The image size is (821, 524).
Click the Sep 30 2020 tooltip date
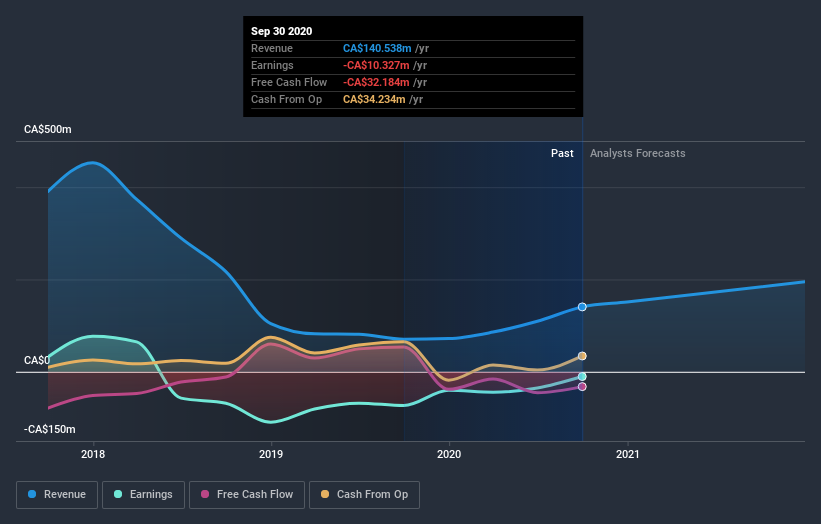click(x=282, y=31)
